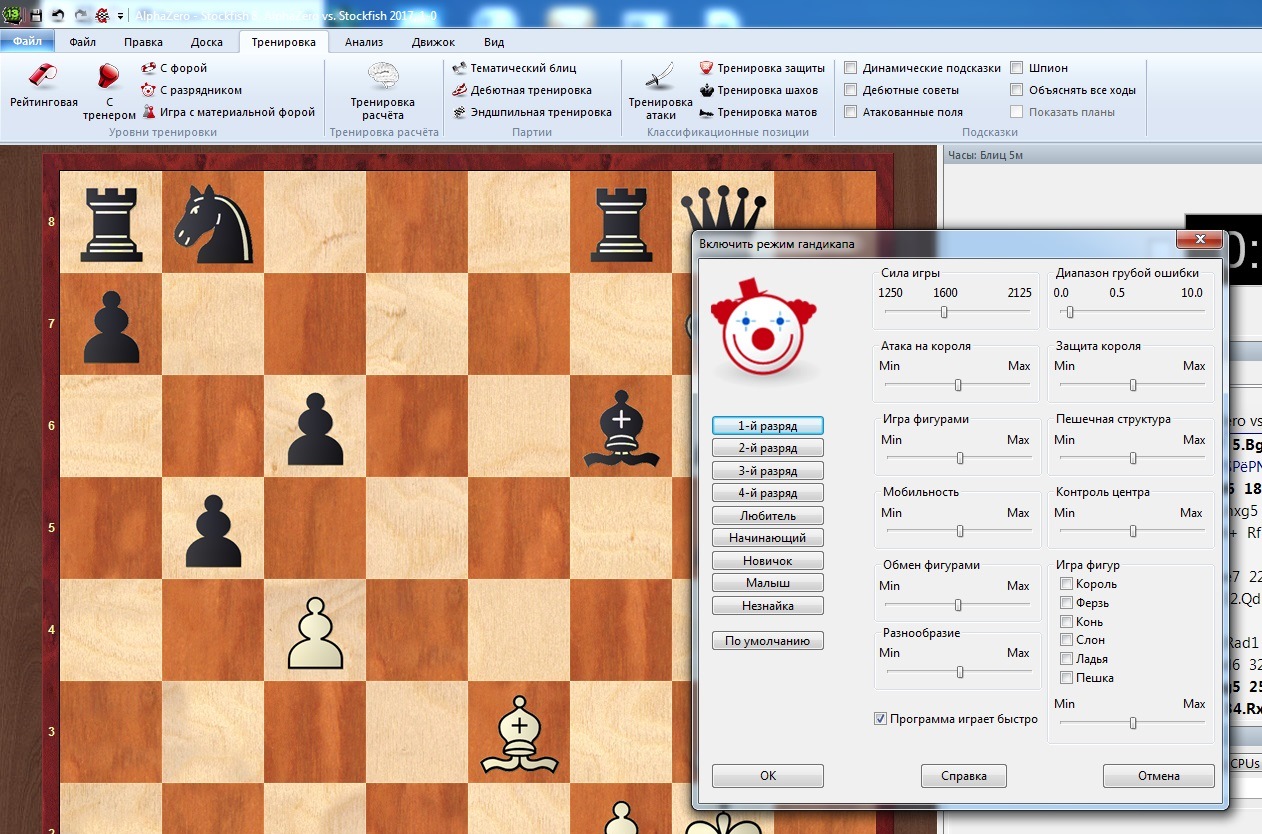Cancel the dialog with Отмена

coord(1159,776)
